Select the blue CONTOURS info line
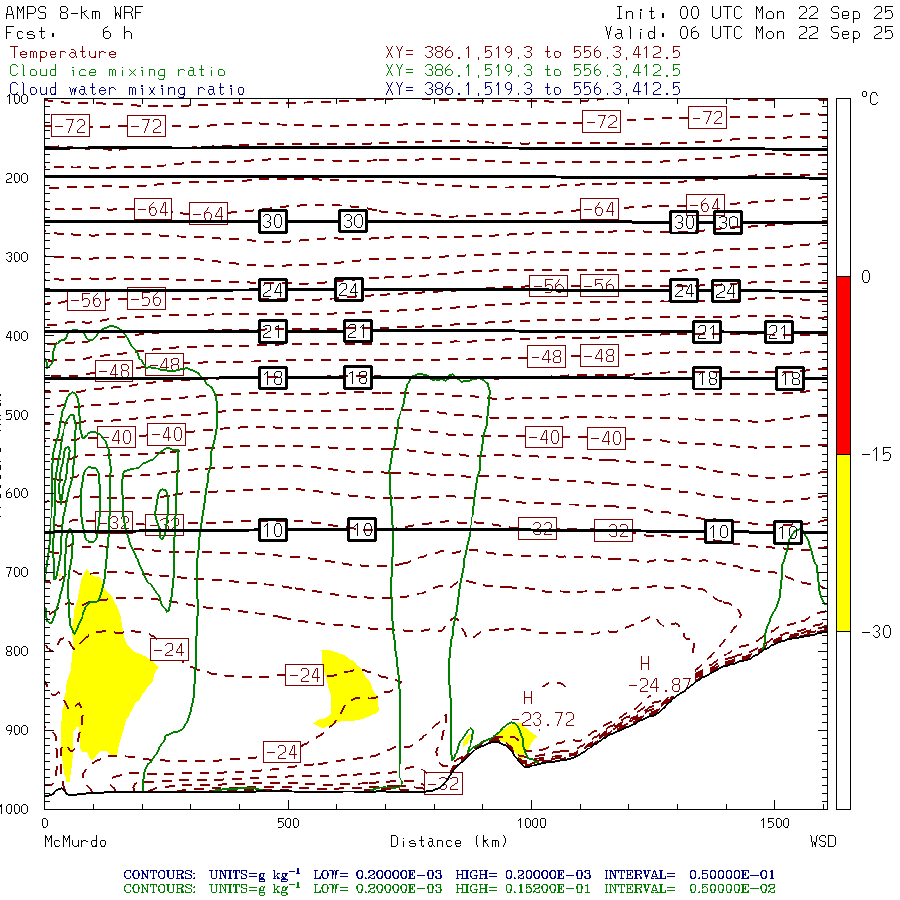 [449, 875]
